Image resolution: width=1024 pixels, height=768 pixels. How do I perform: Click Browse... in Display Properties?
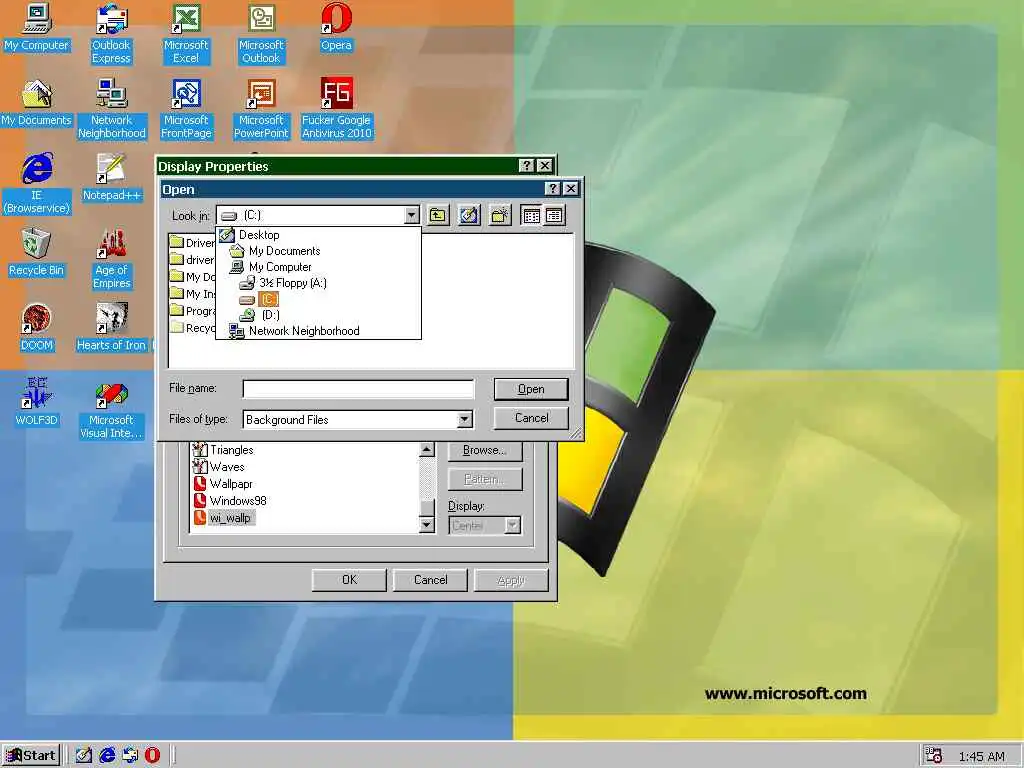485,450
